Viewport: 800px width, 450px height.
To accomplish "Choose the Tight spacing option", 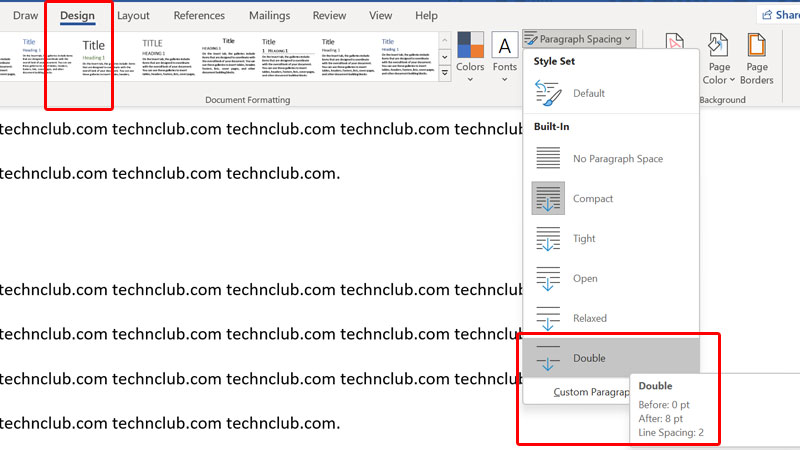I will [611, 238].
